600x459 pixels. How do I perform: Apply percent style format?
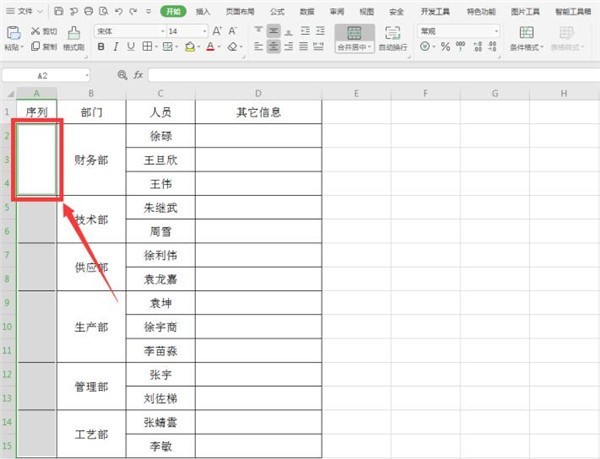[x=445, y=47]
